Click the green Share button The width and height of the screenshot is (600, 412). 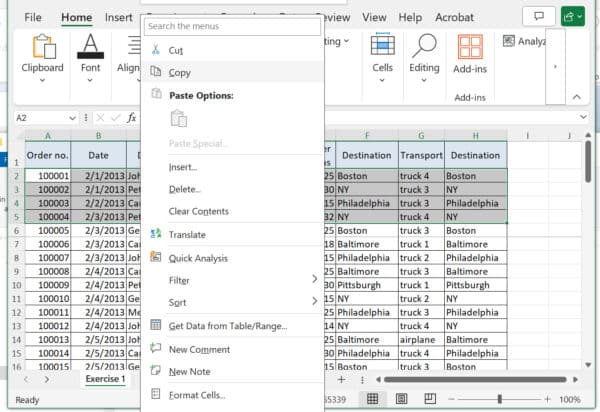click(573, 16)
